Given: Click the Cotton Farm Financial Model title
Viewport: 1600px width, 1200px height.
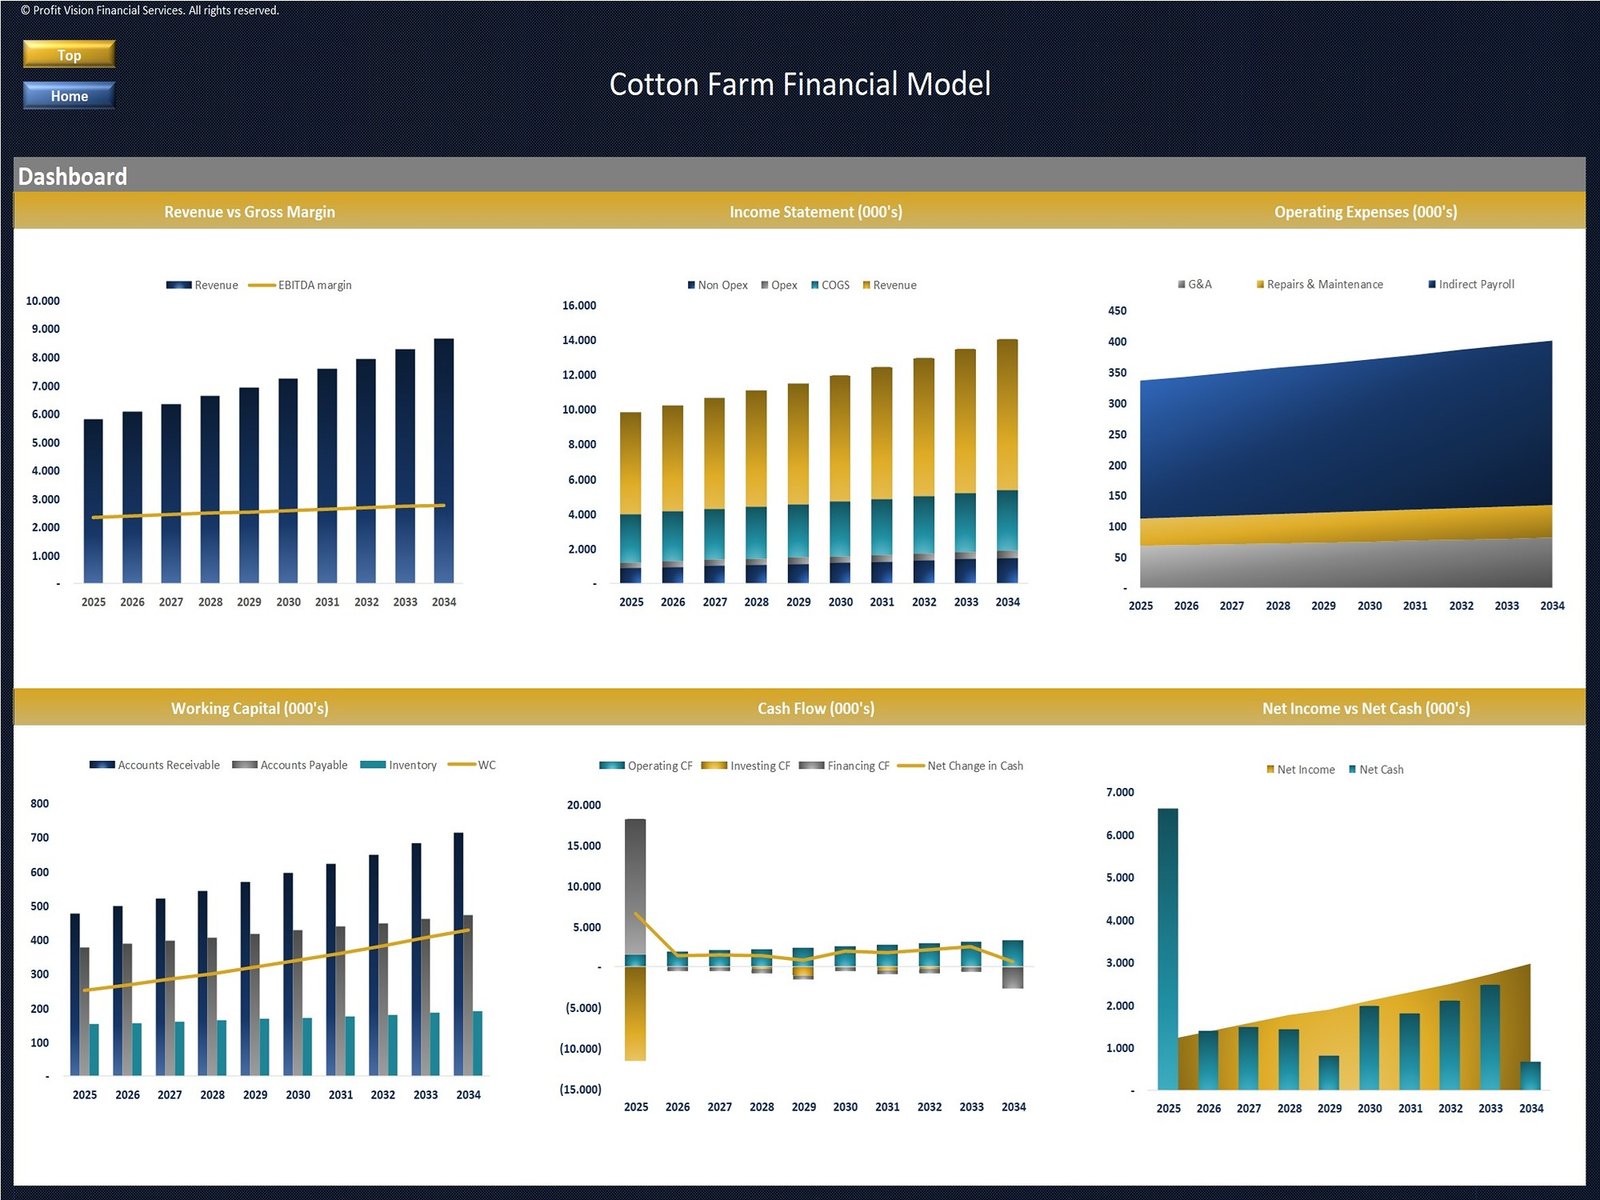Looking at the screenshot, I should [800, 84].
